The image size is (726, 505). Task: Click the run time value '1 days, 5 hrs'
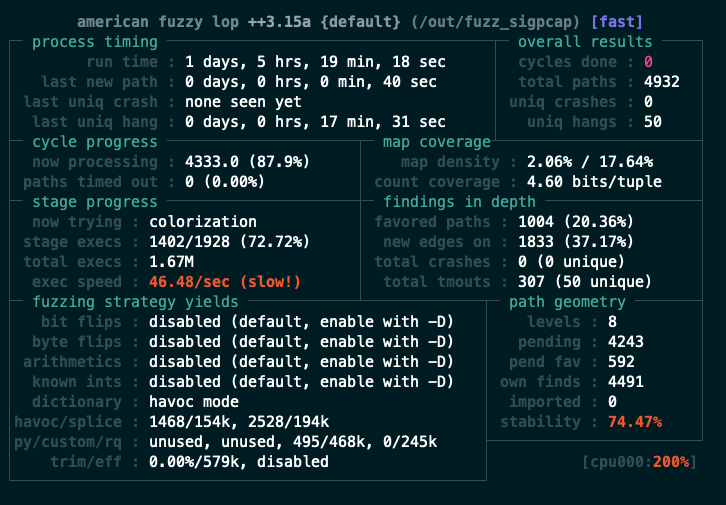[225, 62]
